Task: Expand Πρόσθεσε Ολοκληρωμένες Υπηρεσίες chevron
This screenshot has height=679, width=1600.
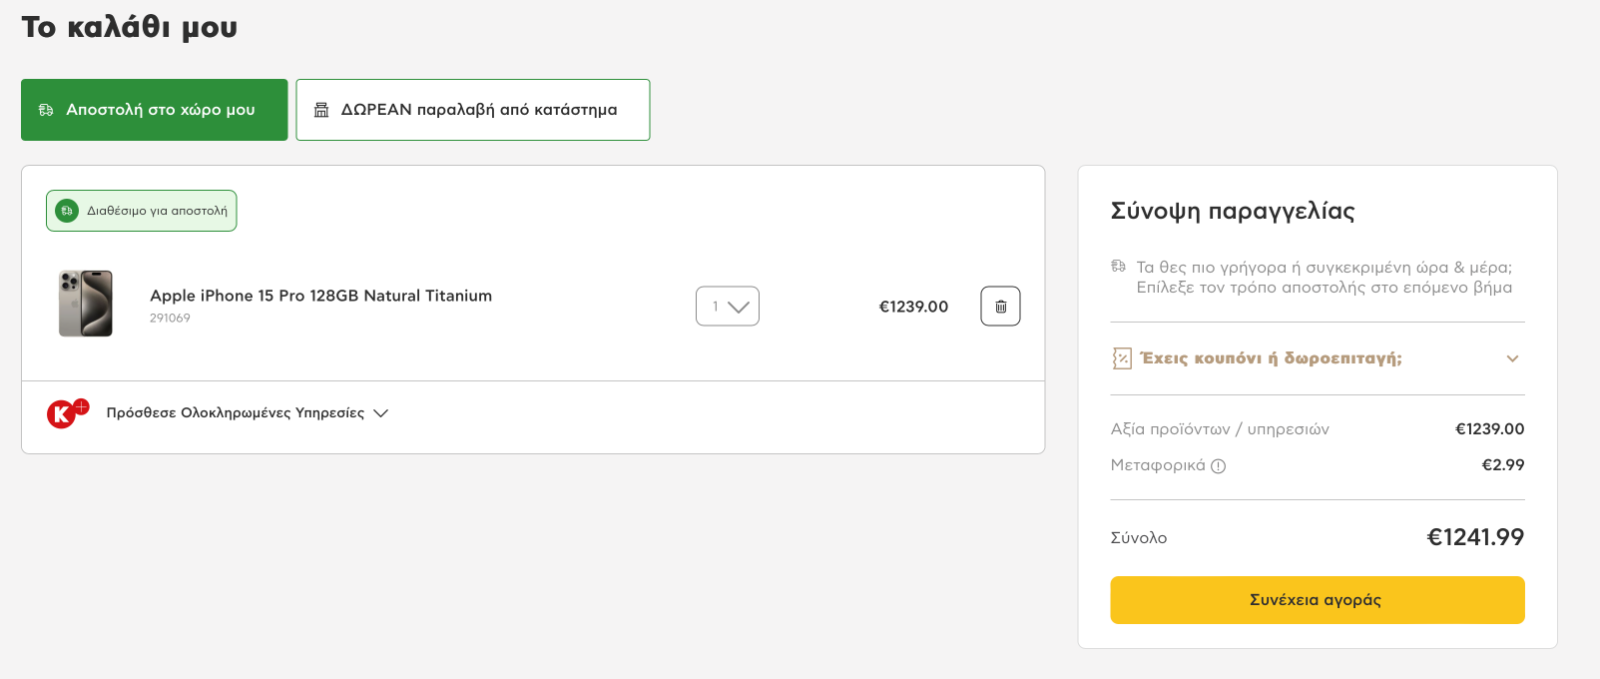Action: coord(381,413)
